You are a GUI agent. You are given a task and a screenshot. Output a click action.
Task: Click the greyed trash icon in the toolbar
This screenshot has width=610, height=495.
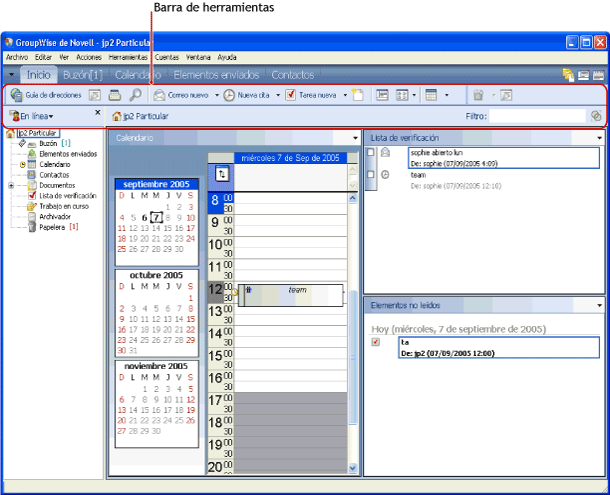pyautogui.click(x=479, y=95)
